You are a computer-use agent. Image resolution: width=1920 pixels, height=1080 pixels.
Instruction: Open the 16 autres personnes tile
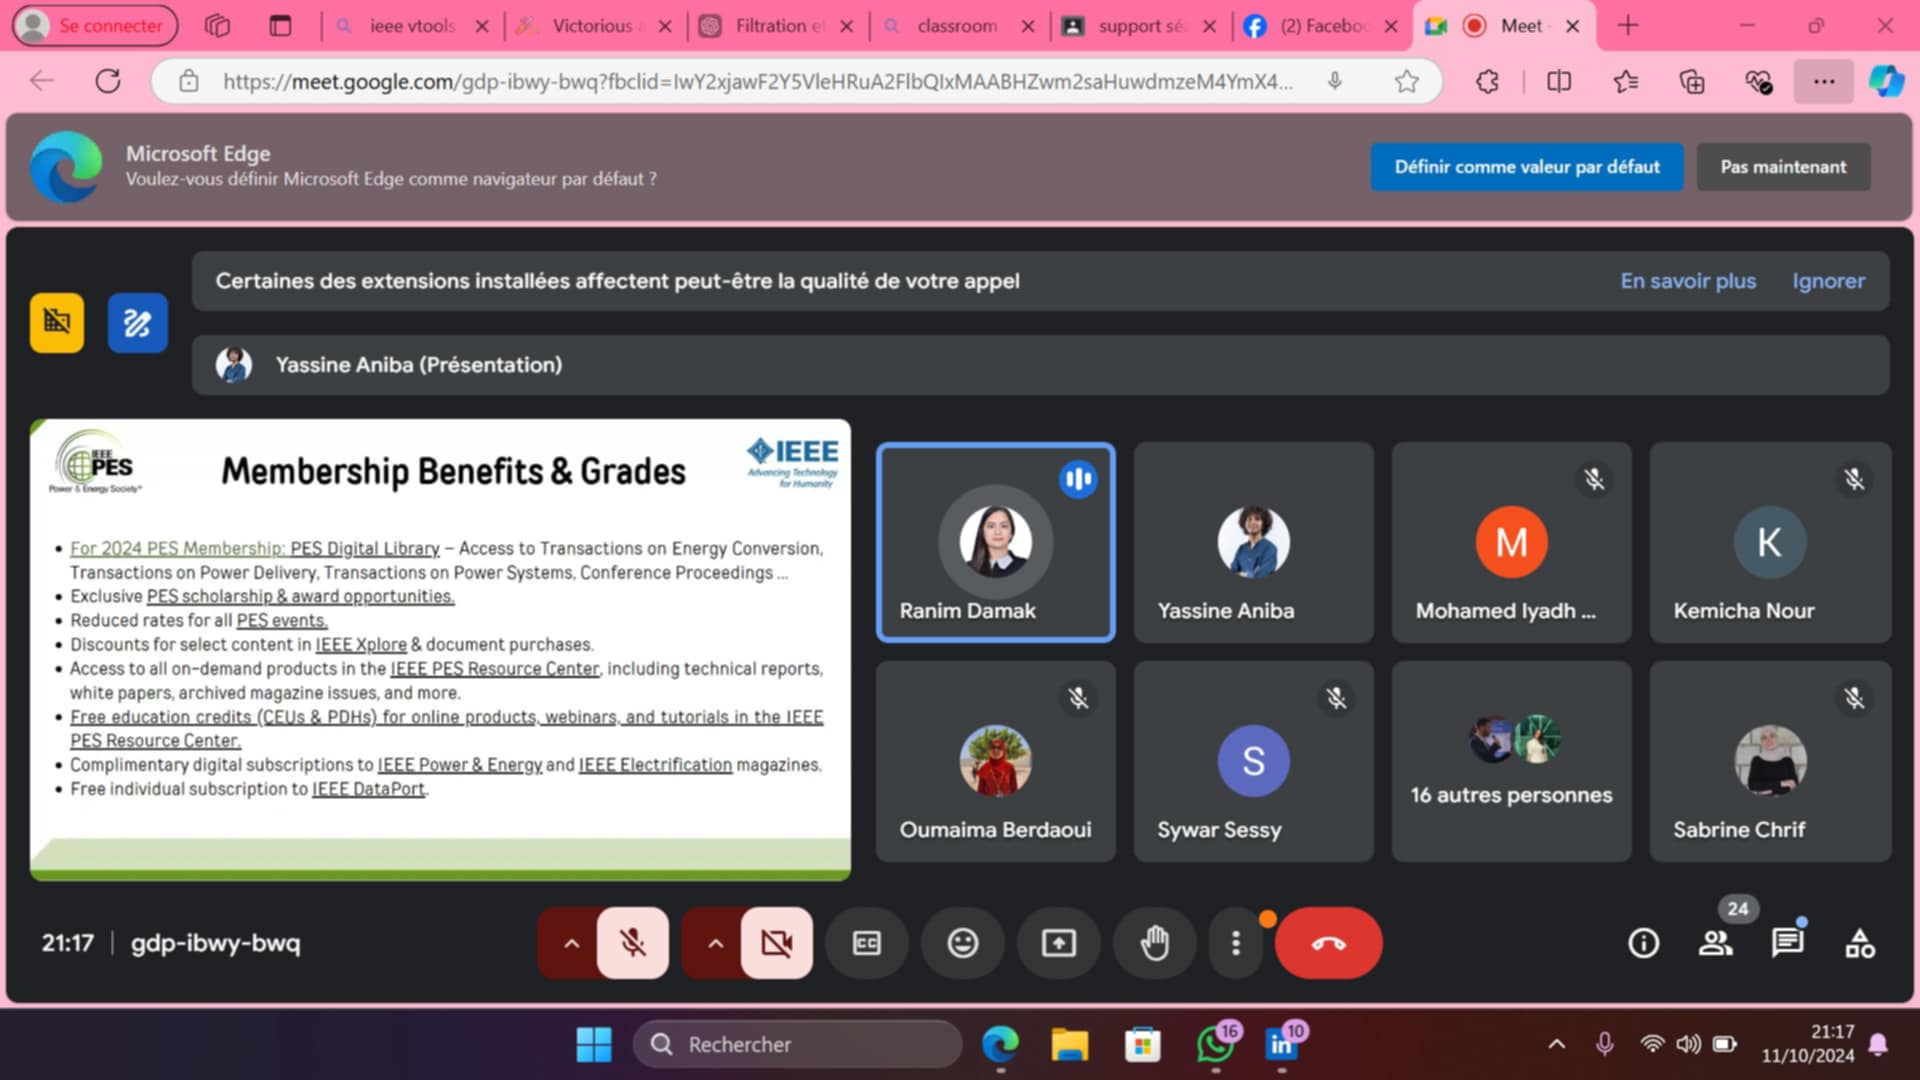(1512, 761)
